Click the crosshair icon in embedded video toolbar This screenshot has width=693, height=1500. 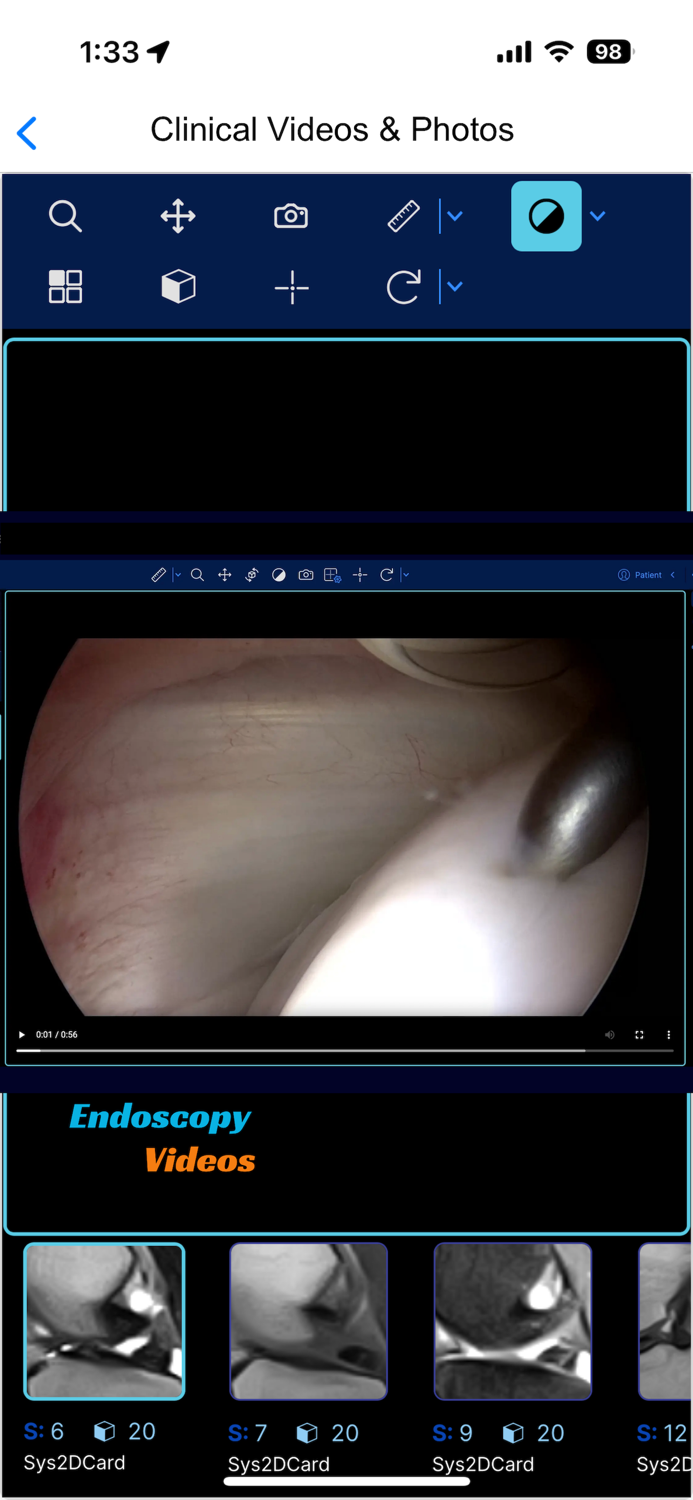(x=360, y=575)
